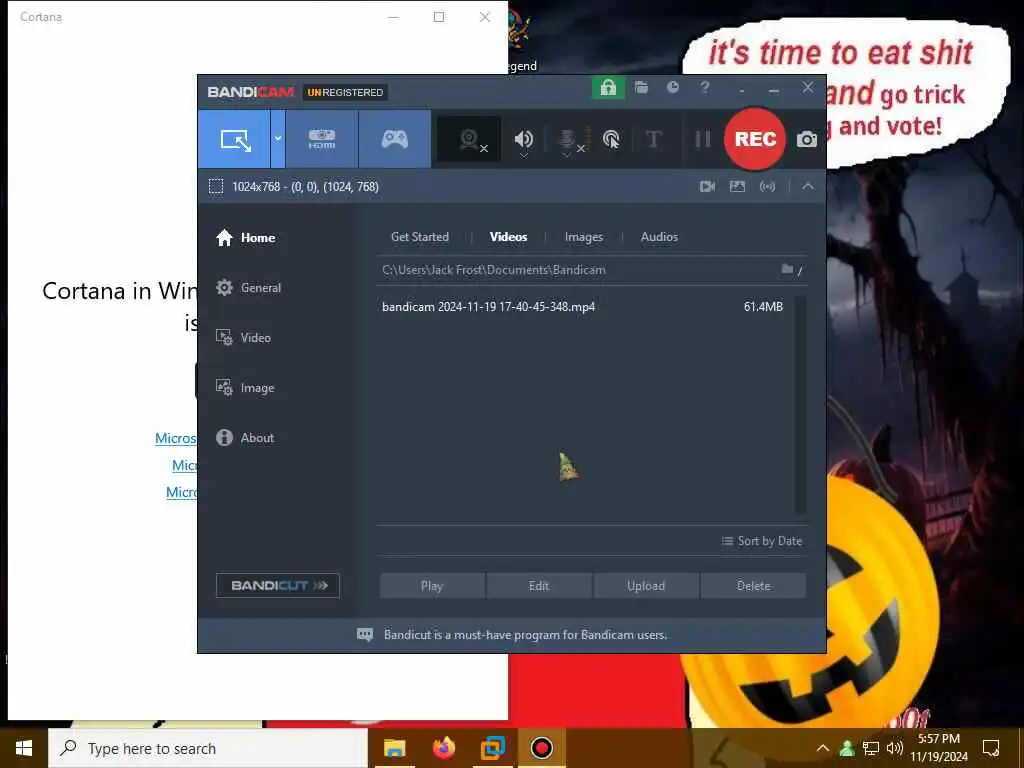Open the Sort by Date menu
1024x768 pixels.
point(761,541)
